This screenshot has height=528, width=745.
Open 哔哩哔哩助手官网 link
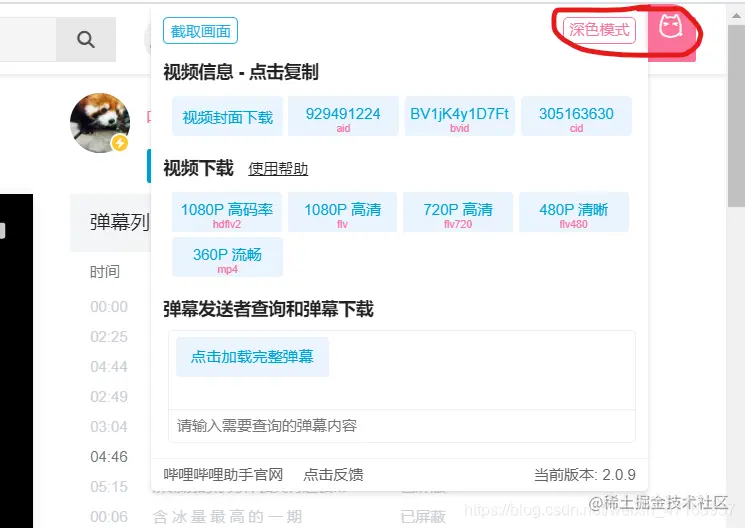click(223, 474)
